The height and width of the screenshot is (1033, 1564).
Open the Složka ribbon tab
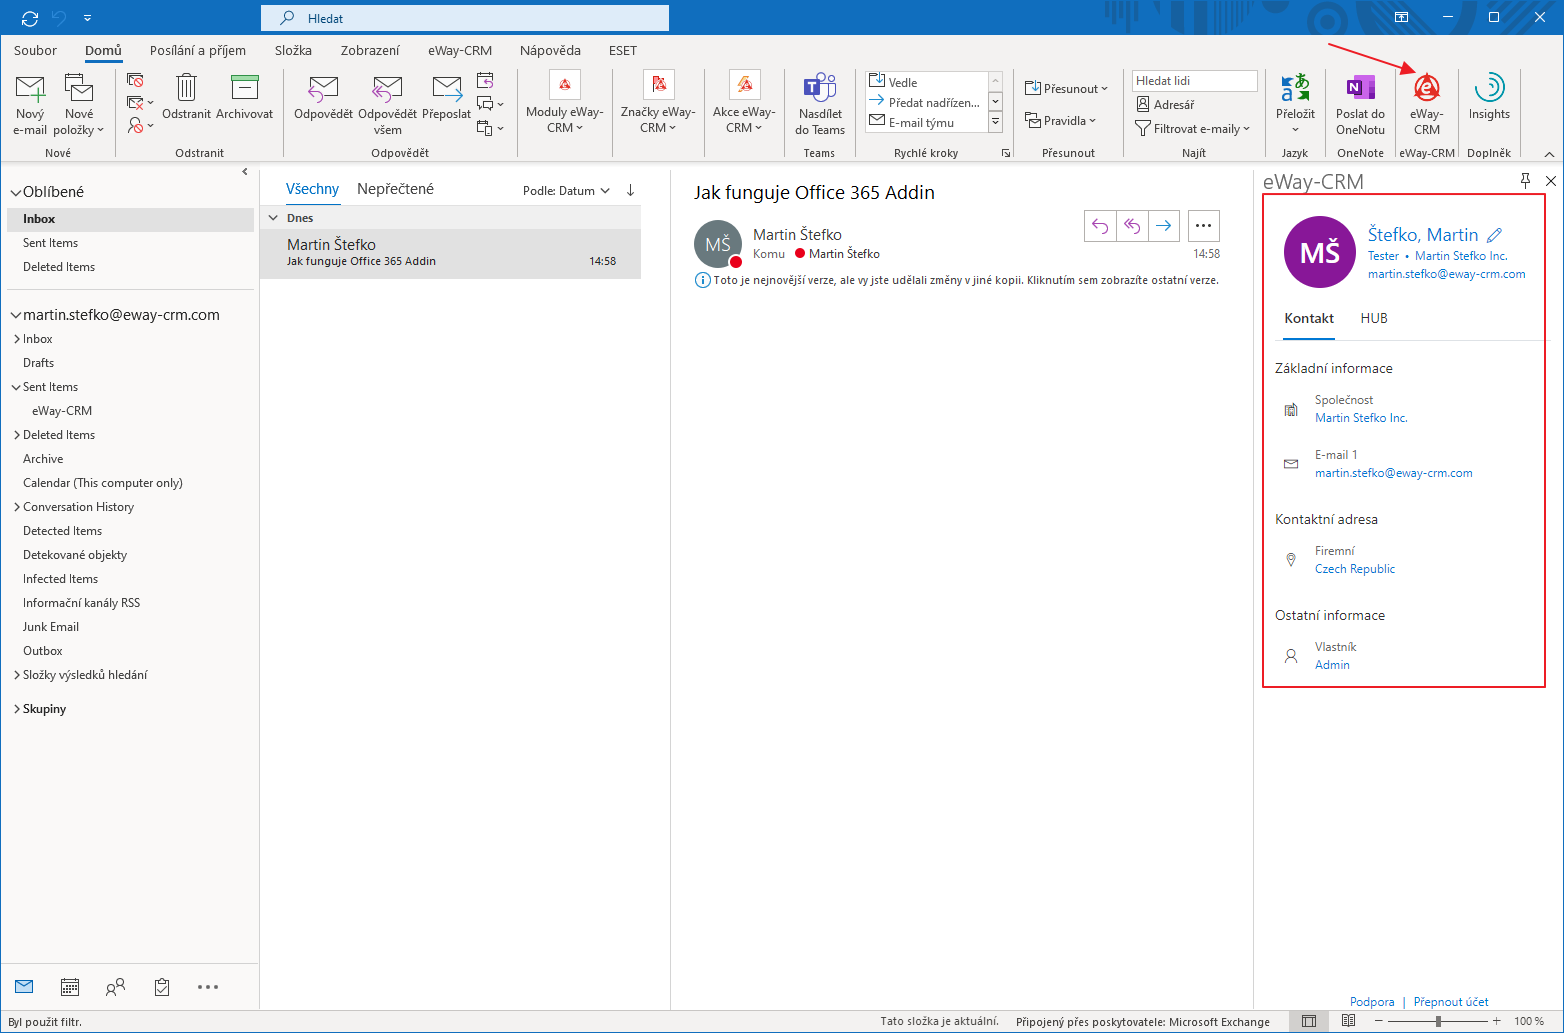coord(293,50)
